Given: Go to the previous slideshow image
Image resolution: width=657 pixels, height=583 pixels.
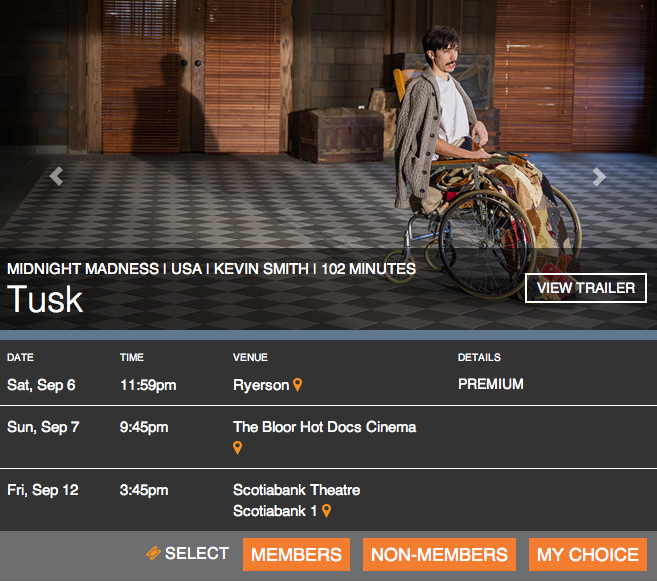Looking at the screenshot, I should point(56,176).
